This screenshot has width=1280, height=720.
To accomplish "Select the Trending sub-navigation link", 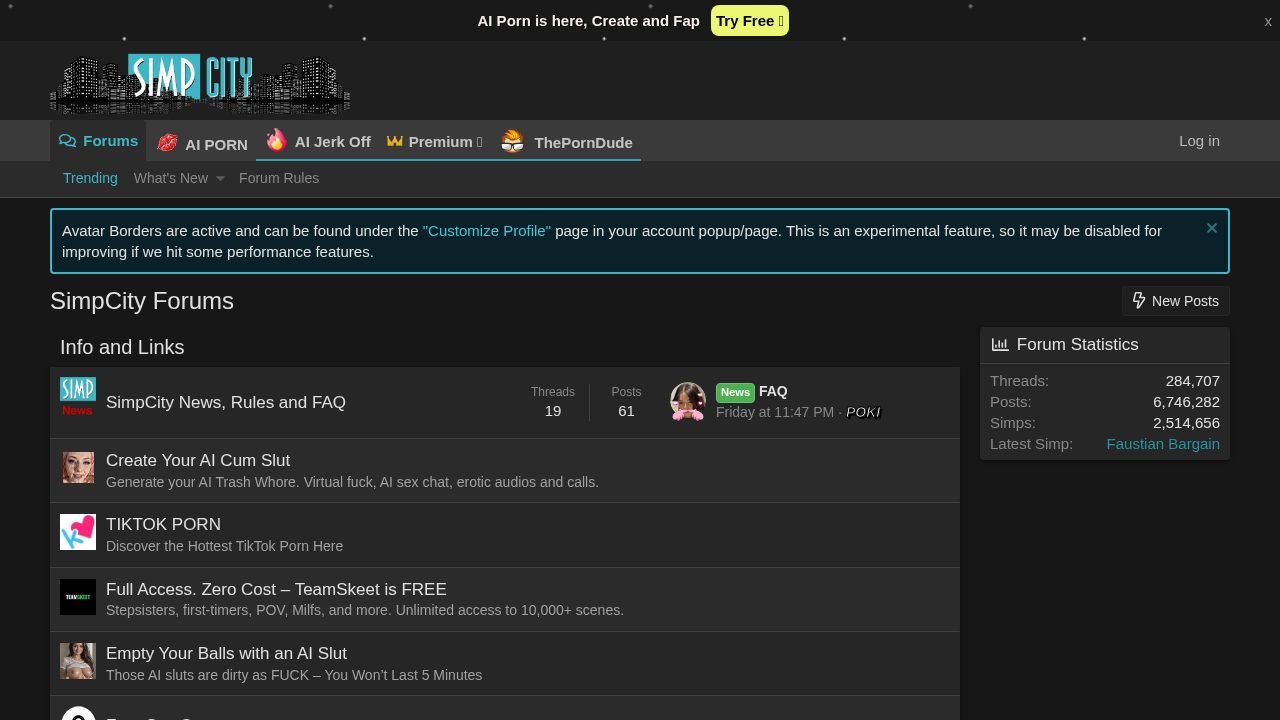I will click(x=90, y=178).
